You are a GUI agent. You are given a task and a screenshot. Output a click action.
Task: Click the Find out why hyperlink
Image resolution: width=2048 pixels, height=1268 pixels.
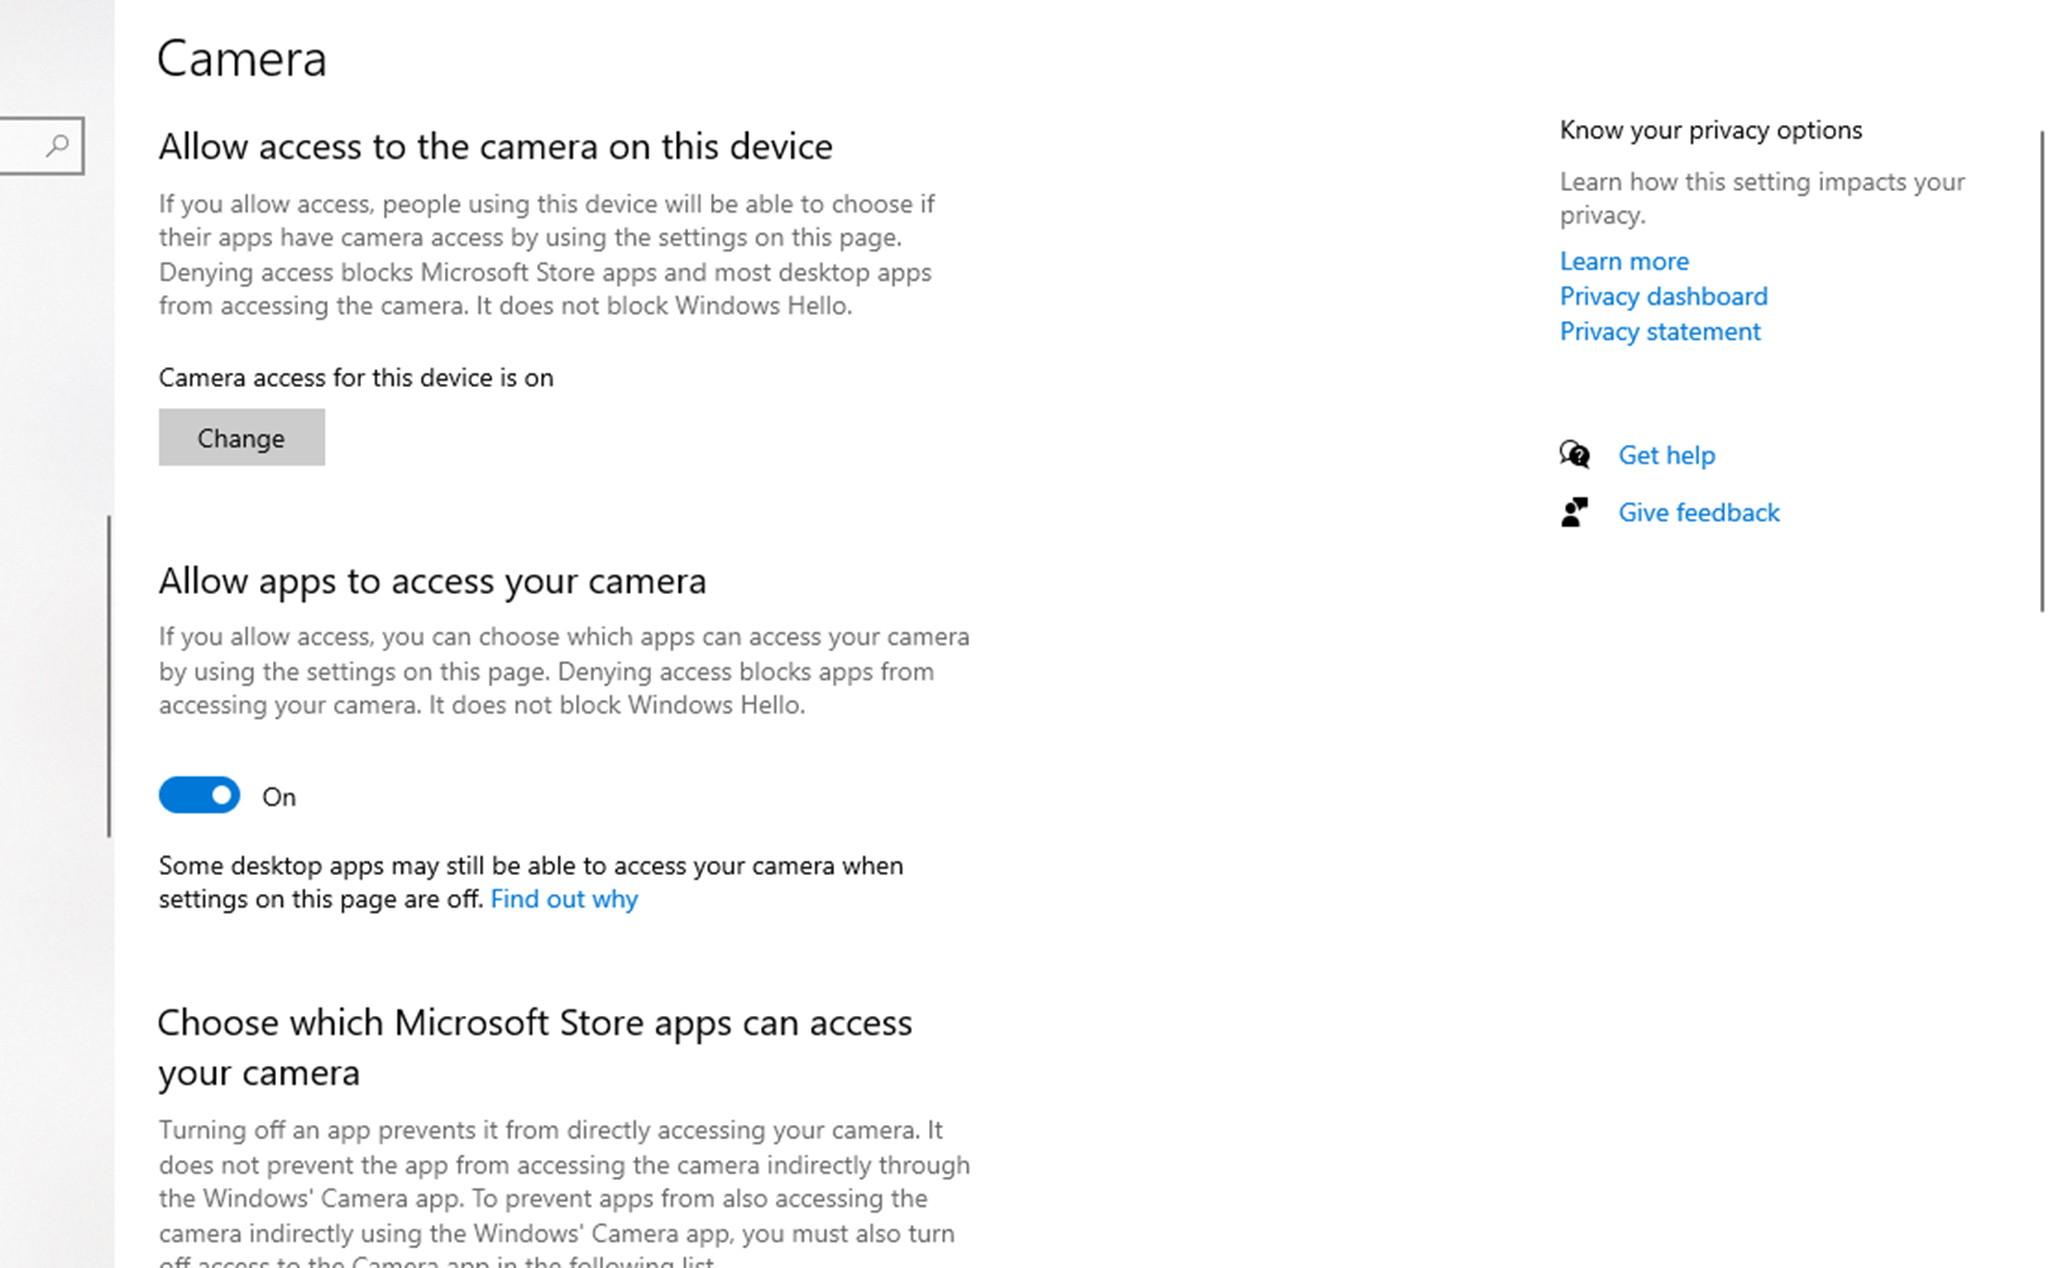564,899
